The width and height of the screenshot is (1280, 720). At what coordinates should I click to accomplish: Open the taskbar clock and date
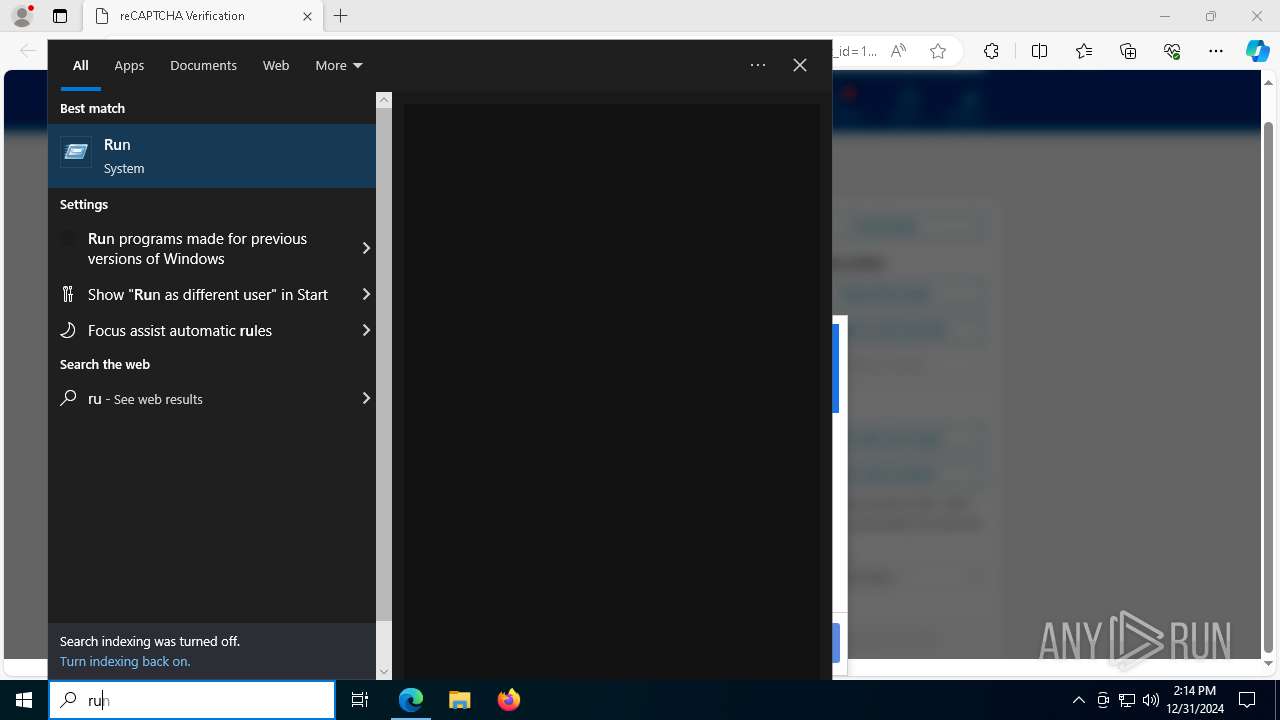tap(1195, 700)
